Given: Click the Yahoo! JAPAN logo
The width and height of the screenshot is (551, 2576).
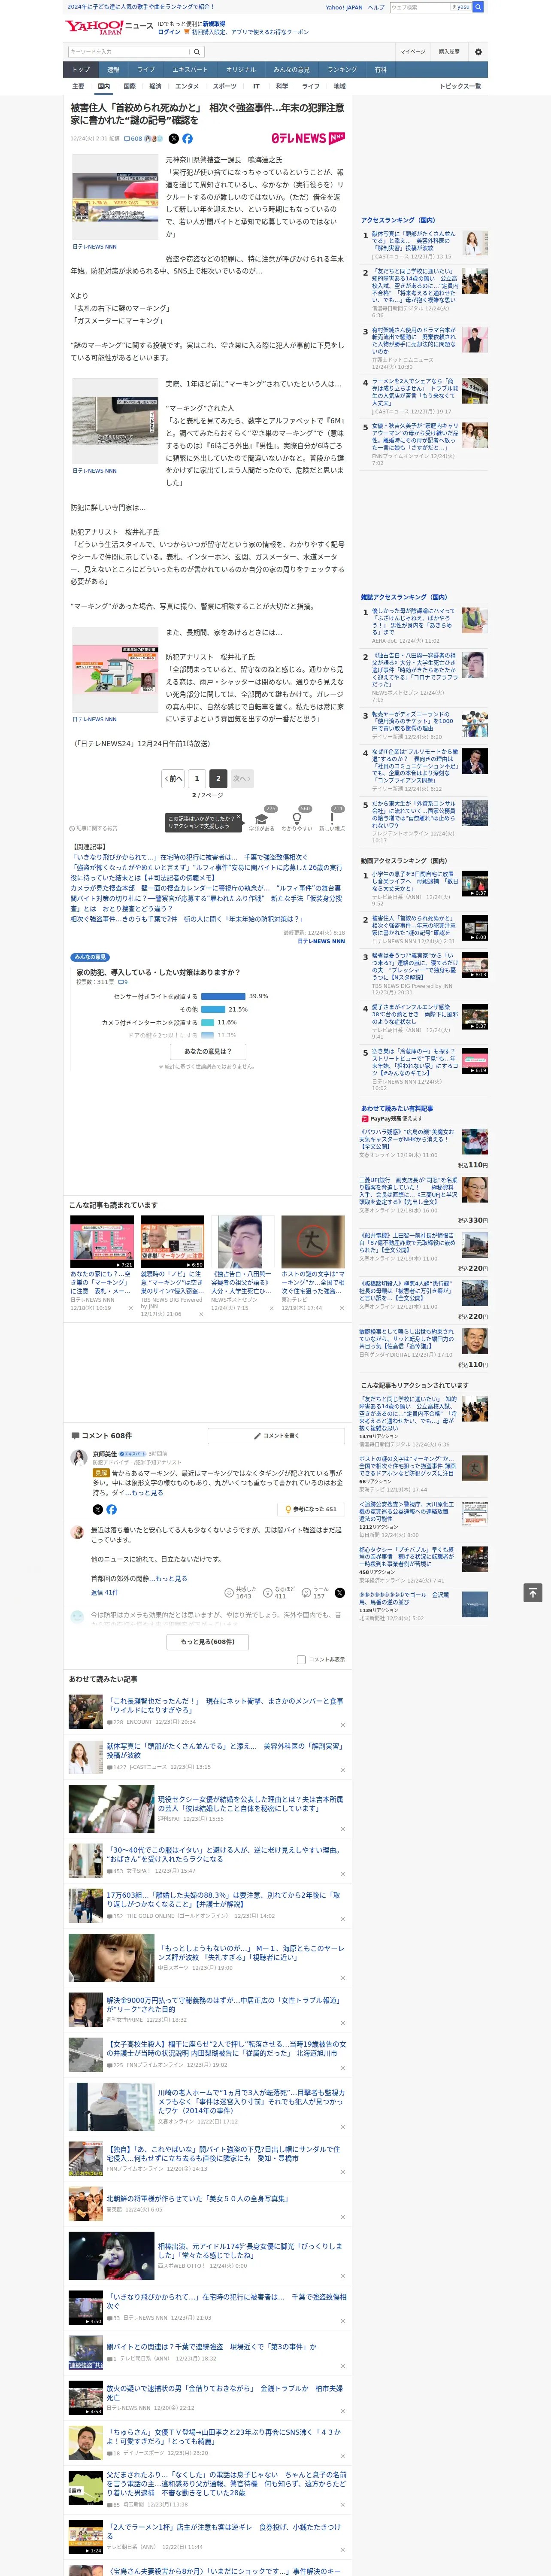Looking at the screenshot, I should 93,27.
